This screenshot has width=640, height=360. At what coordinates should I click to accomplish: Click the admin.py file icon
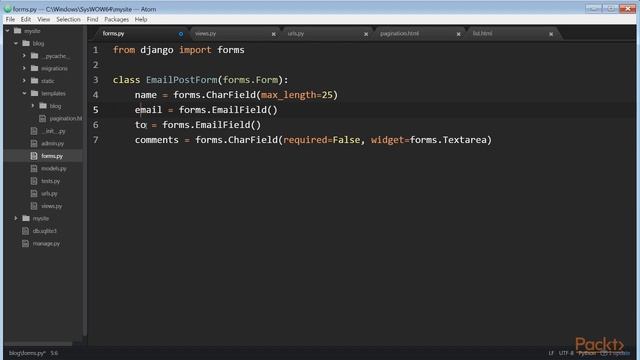(34, 143)
